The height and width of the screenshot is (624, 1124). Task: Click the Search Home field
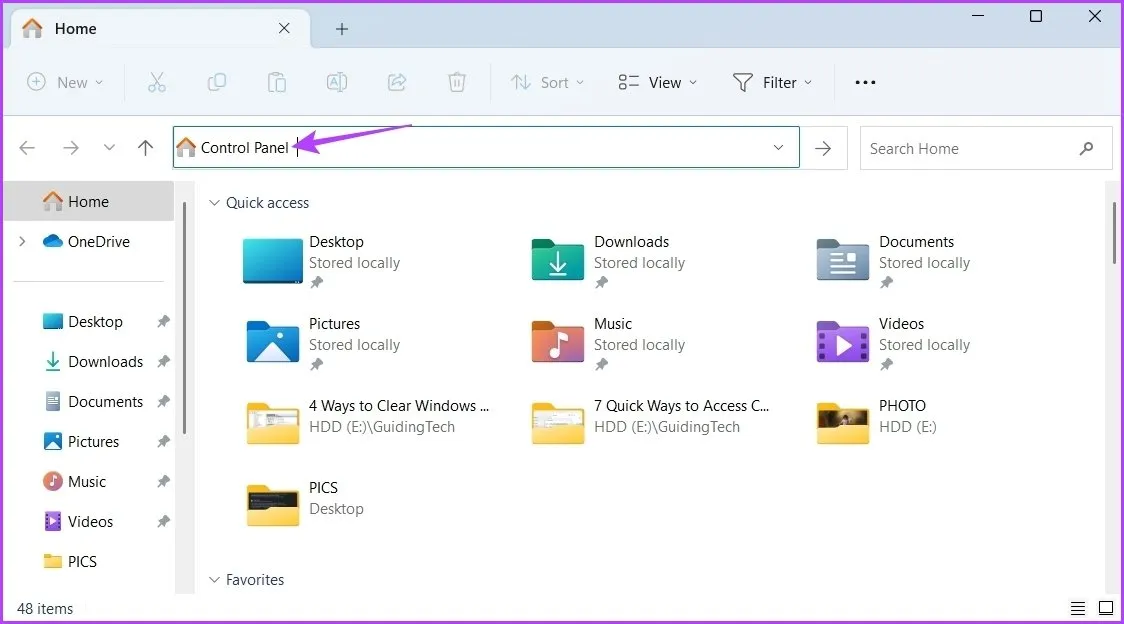pos(970,148)
